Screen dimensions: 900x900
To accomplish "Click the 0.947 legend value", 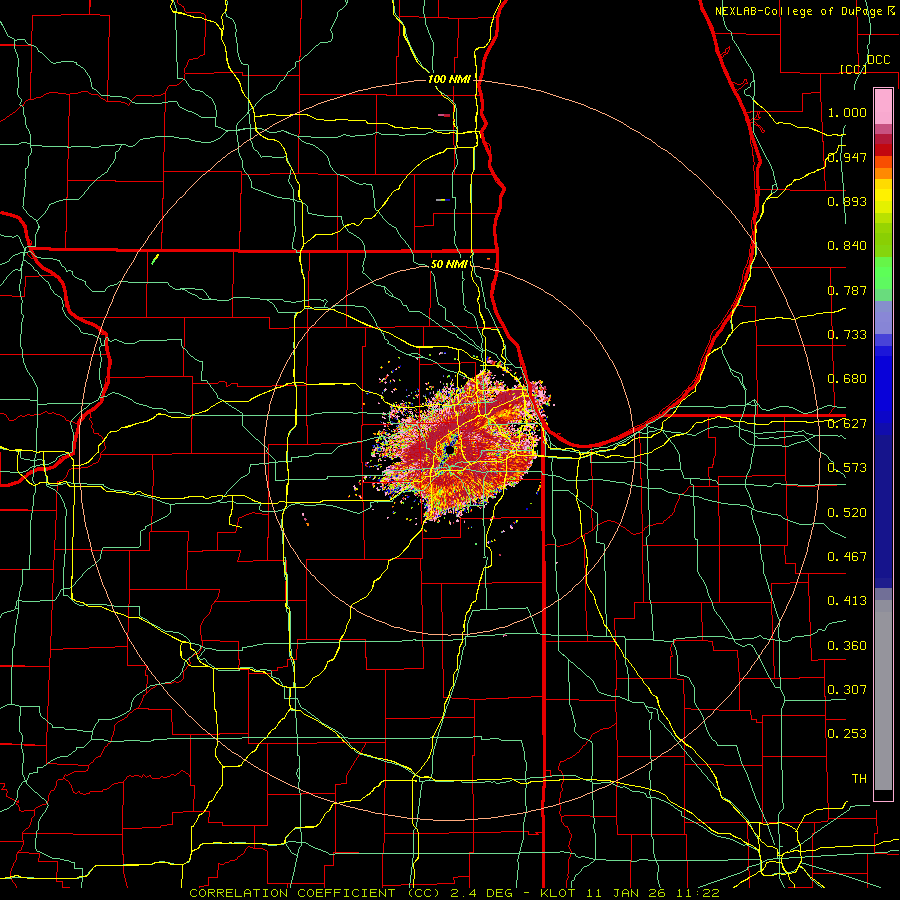I will tap(847, 157).
